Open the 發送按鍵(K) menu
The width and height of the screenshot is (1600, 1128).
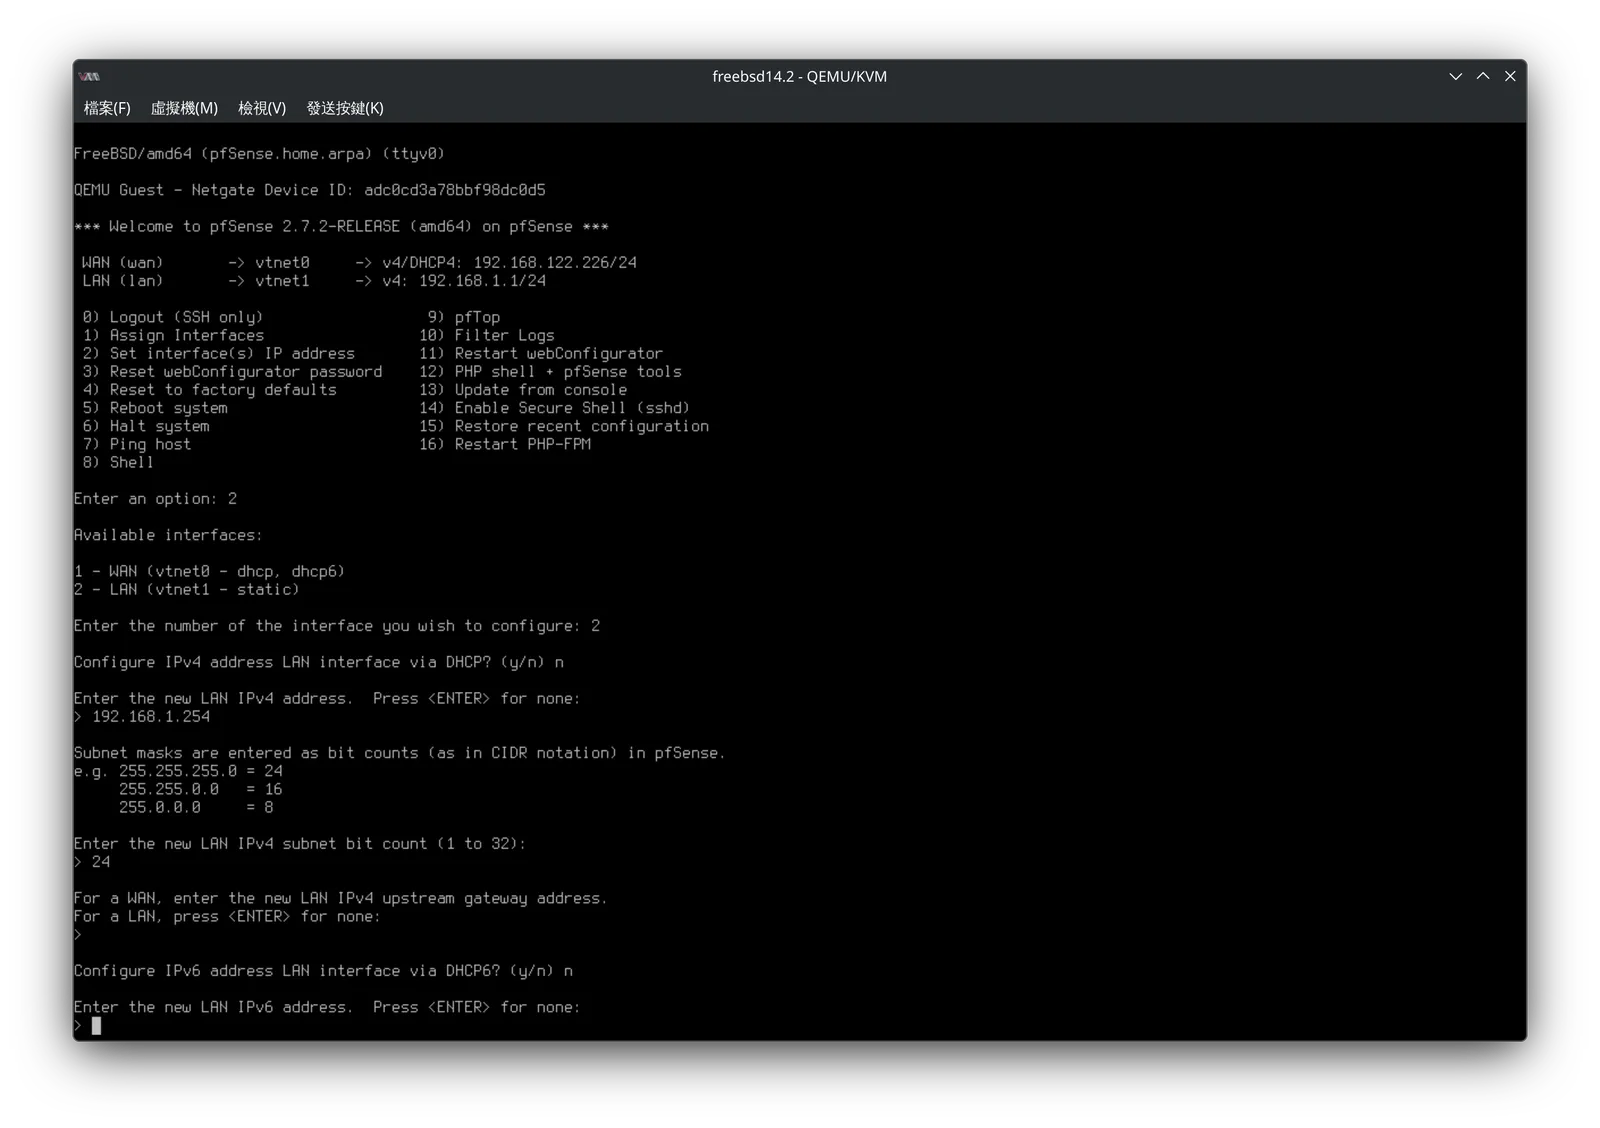tap(345, 108)
